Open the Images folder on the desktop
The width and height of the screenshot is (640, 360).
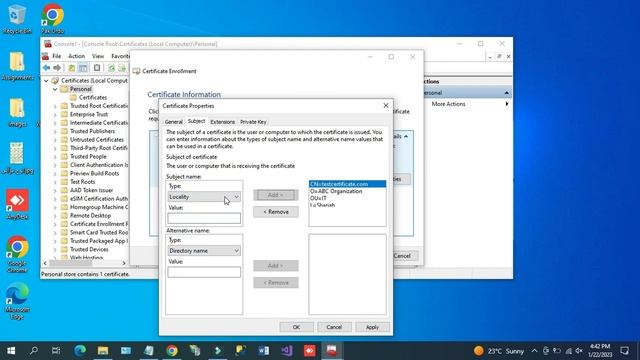pyautogui.click(x=17, y=112)
